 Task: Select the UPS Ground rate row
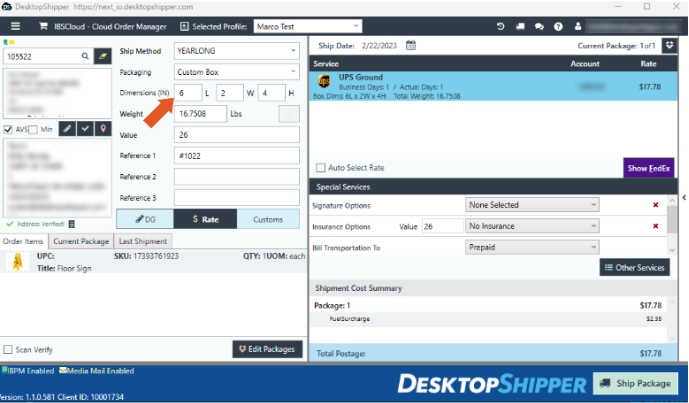pos(493,87)
